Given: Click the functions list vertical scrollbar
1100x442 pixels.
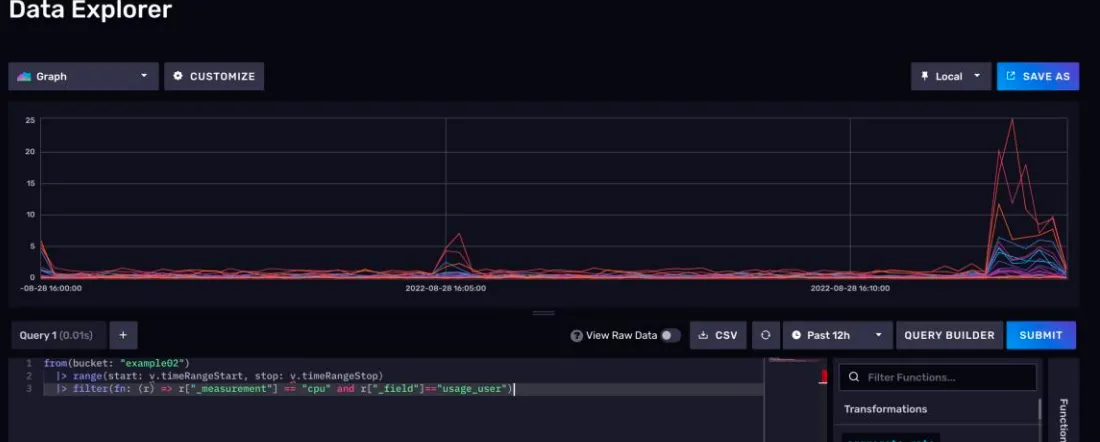Looking at the screenshot, I should 1039,412.
